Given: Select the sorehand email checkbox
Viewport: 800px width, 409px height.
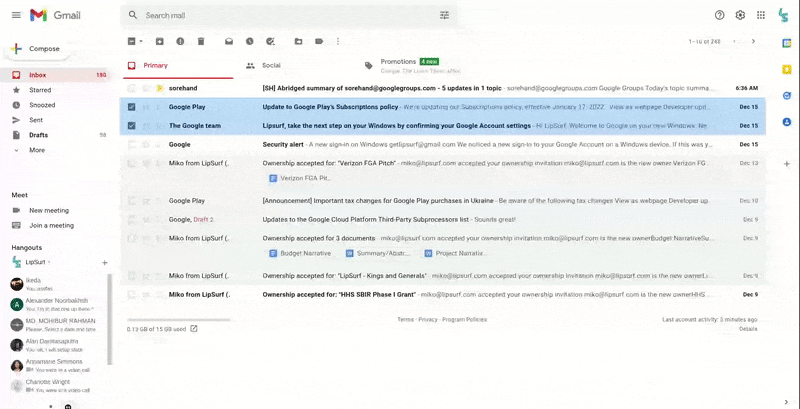Looking at the screenshot, I should [132, 88].
